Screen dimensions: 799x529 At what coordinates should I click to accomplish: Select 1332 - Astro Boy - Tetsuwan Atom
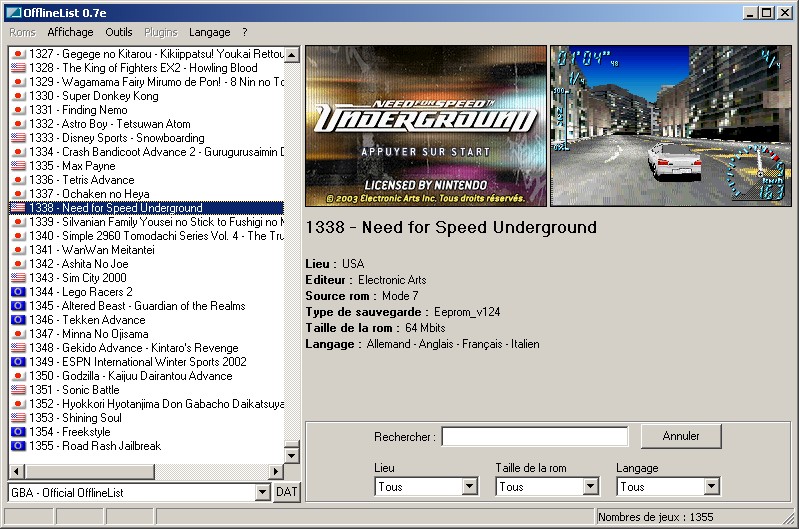147,124
